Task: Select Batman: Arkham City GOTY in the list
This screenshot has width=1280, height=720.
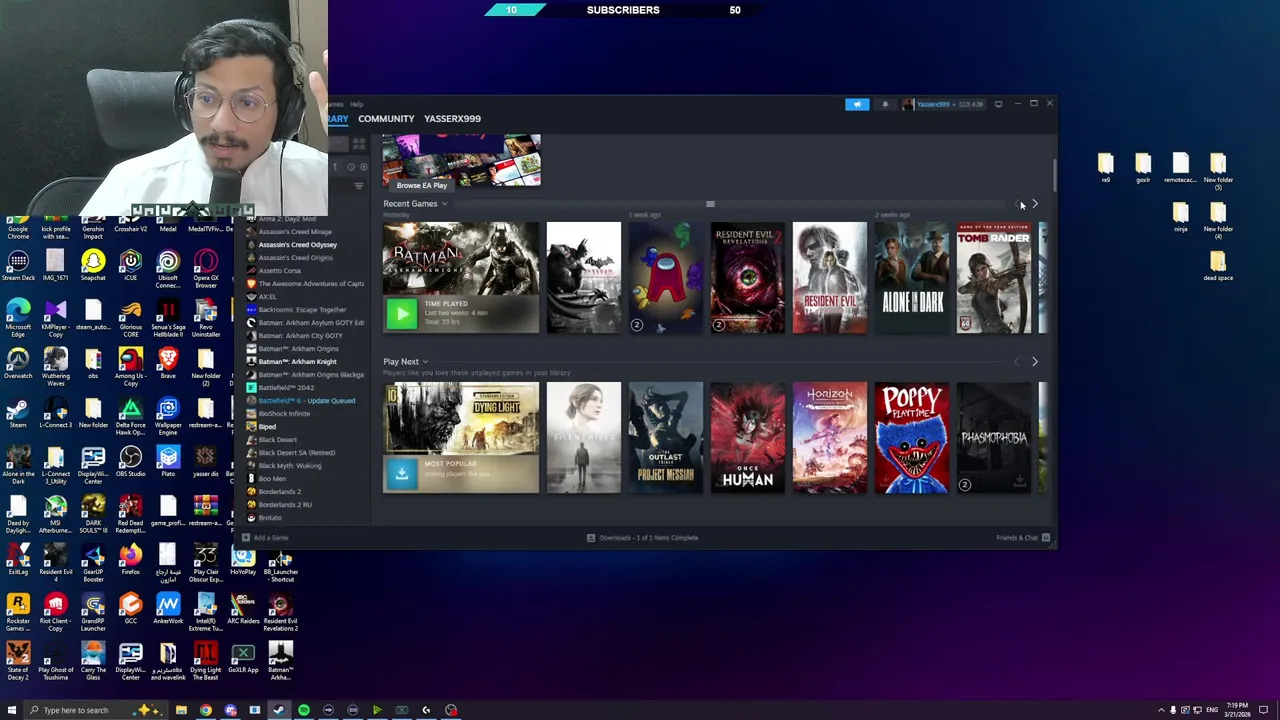Action: 300,336
